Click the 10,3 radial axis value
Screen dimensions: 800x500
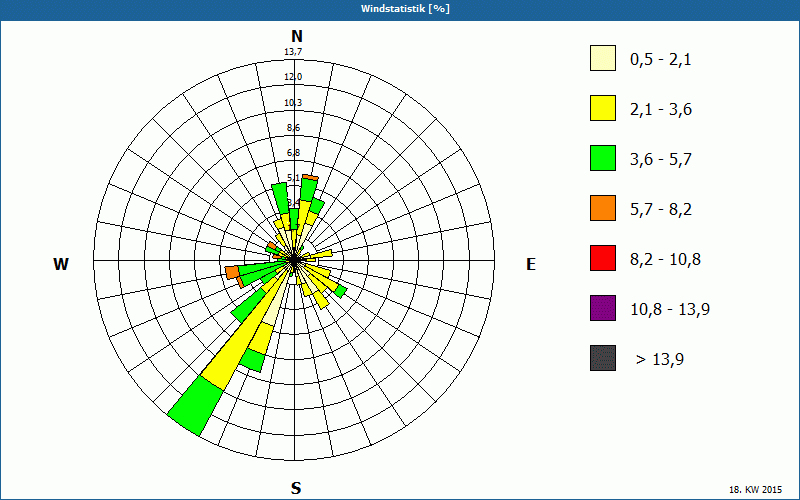(293, 103)
